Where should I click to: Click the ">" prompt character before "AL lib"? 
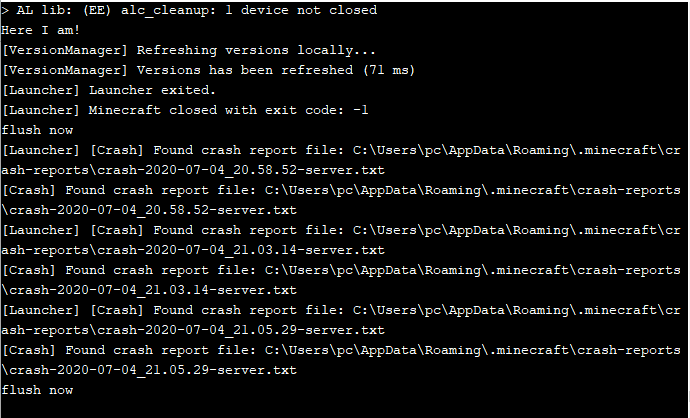(6, 10)
